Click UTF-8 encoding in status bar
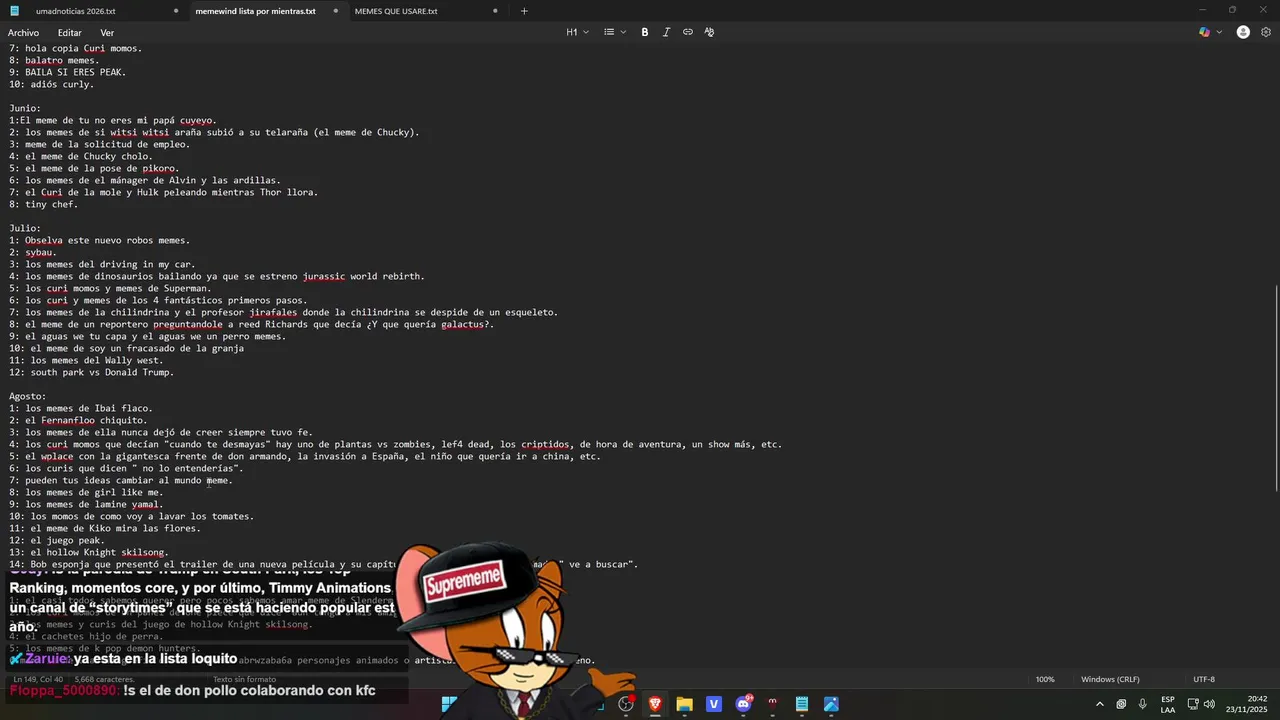This screenshot has width=1280, height=720. [x=1204, y=680]
